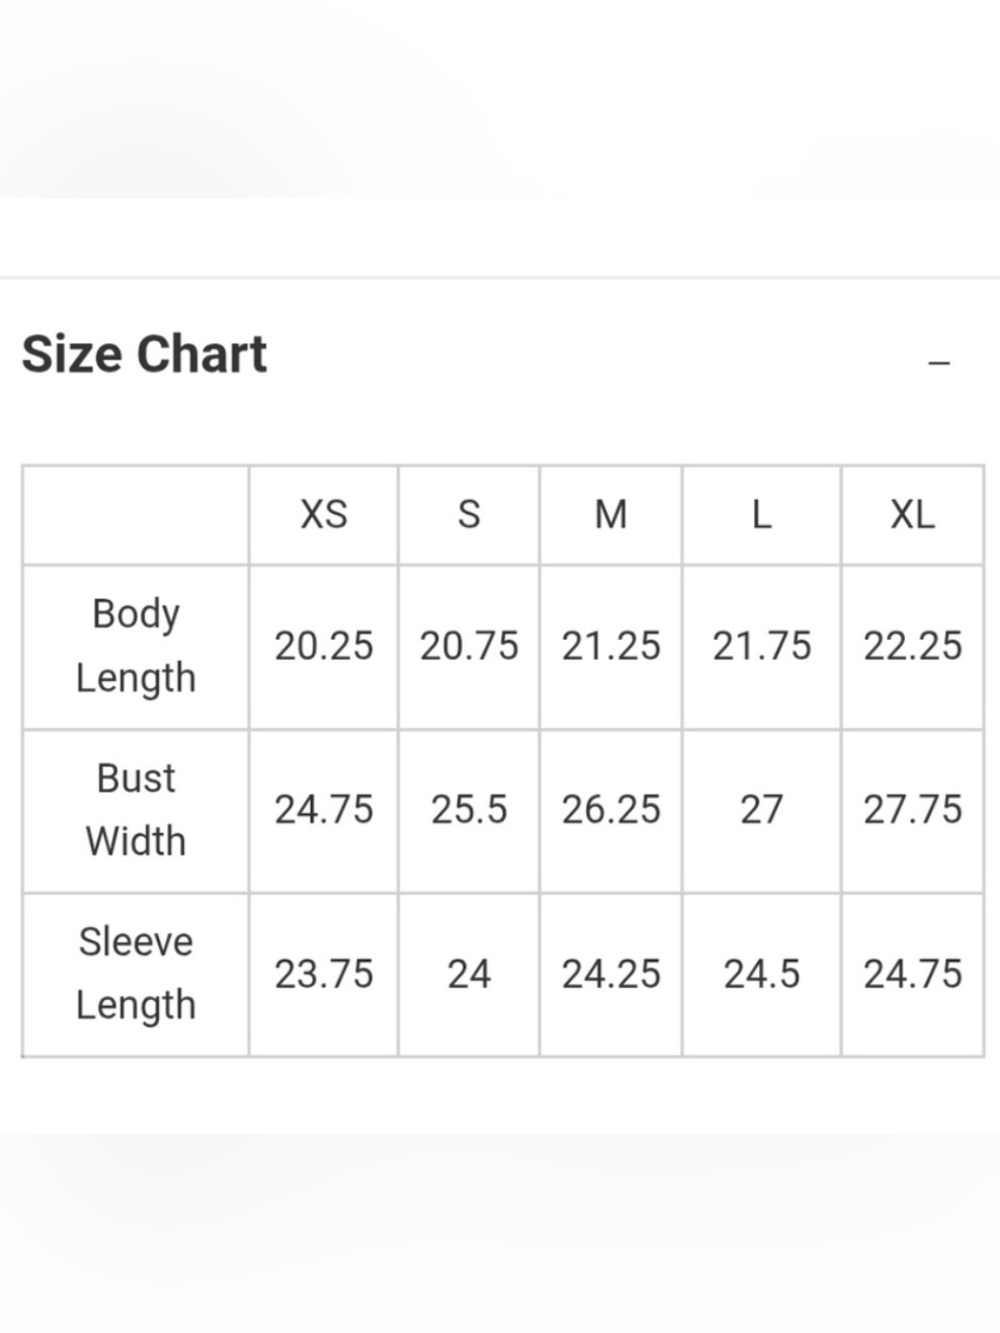Click the L bust width 27 cell

(762, 811)
